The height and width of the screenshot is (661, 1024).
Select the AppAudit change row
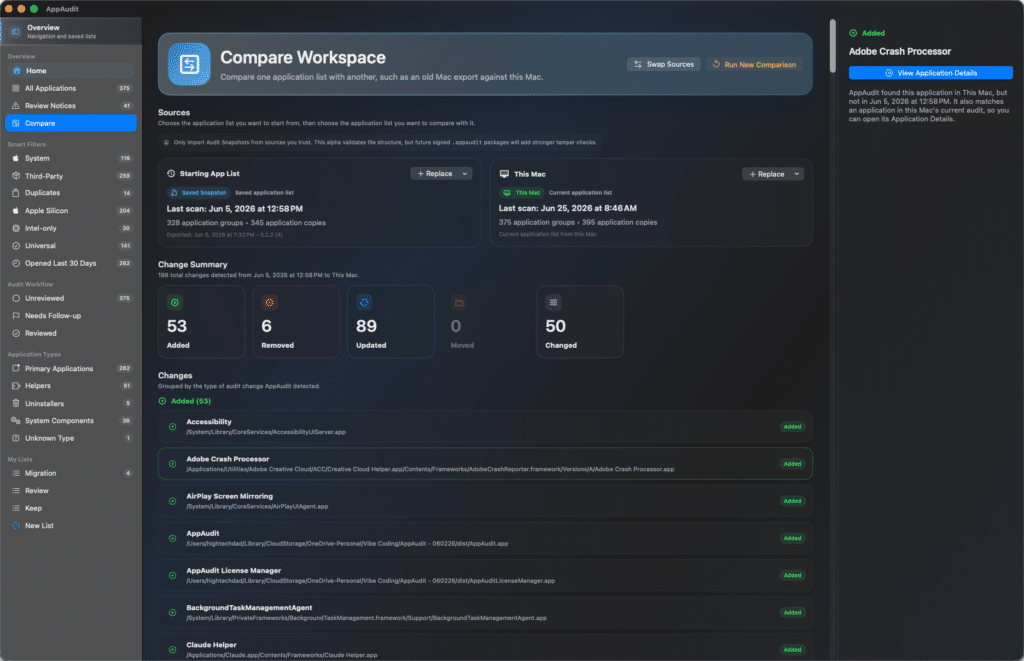point(485,539)
